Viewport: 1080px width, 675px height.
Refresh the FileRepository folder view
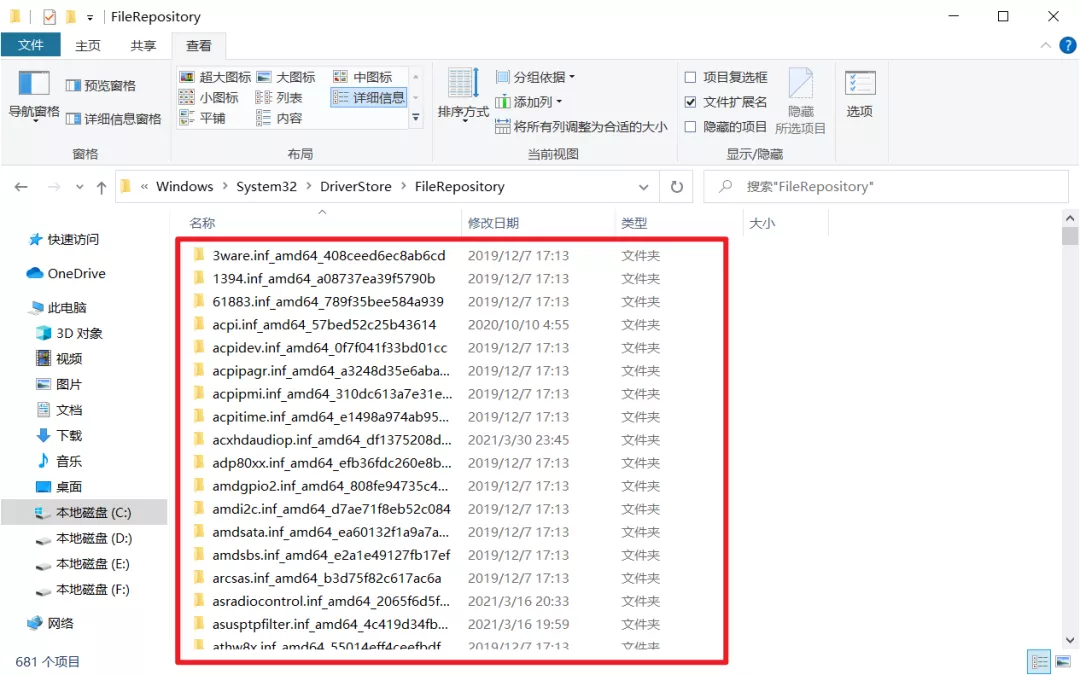coord(677,187)
